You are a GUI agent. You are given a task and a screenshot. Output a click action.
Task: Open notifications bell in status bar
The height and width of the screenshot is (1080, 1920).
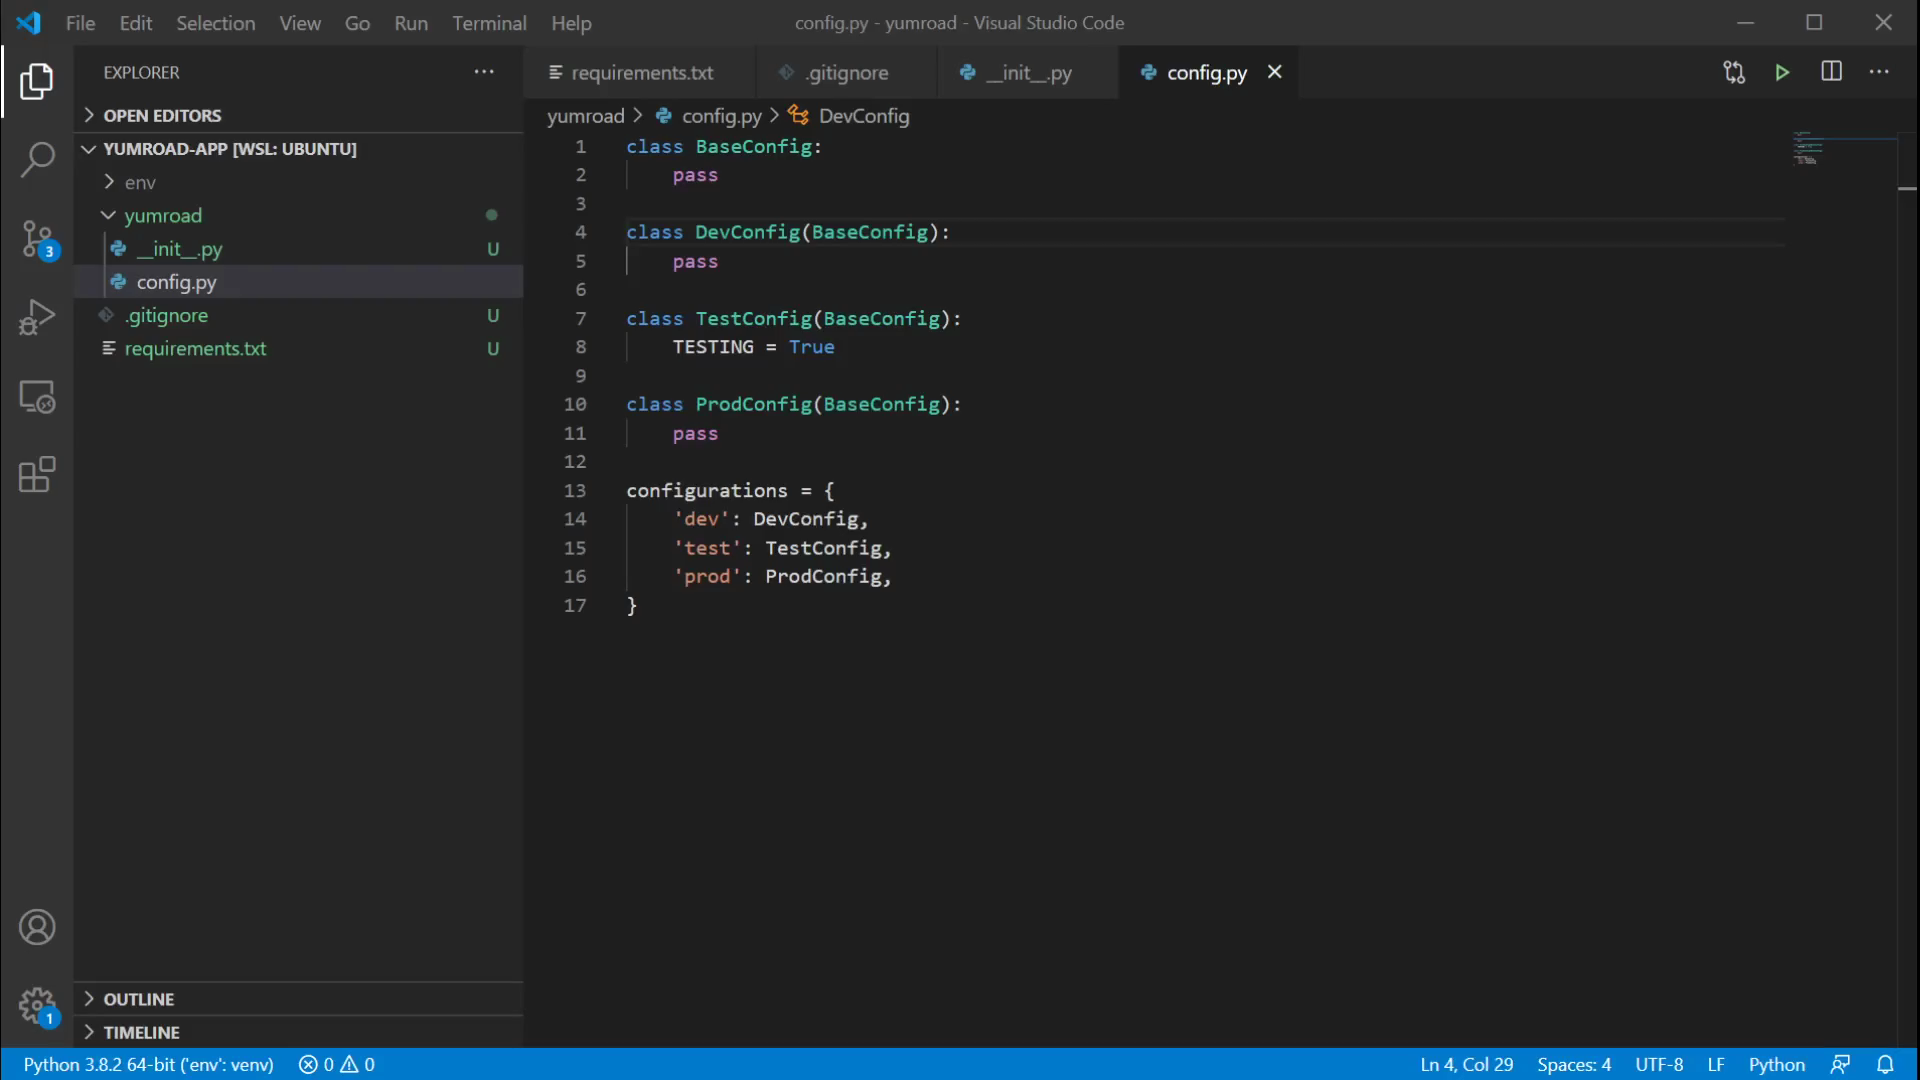(x=1885, y=1064)
